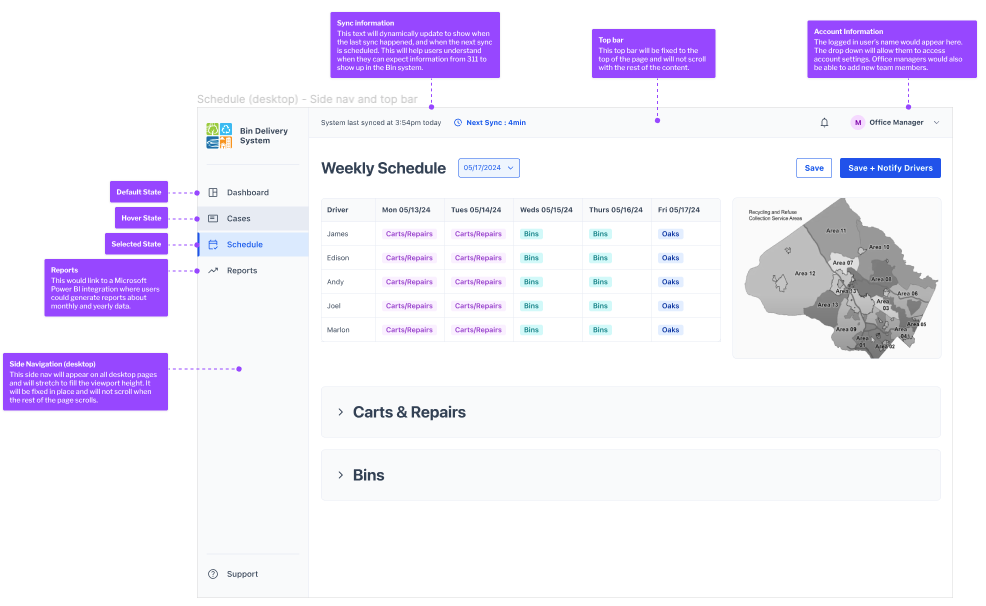Open the 05/17/2024 date dropdown
986x606 pixels.
click(x=489, y=168)
